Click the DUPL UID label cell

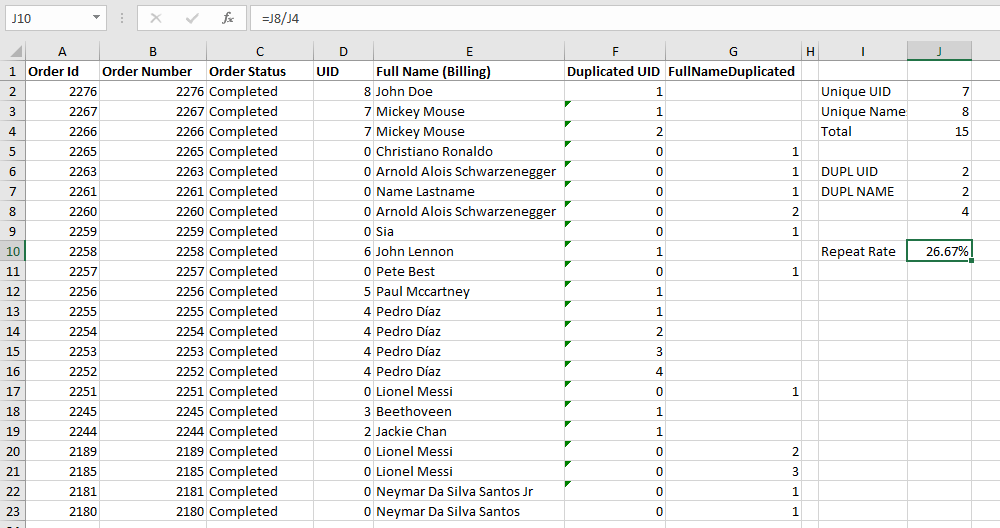tap(863, 172)
